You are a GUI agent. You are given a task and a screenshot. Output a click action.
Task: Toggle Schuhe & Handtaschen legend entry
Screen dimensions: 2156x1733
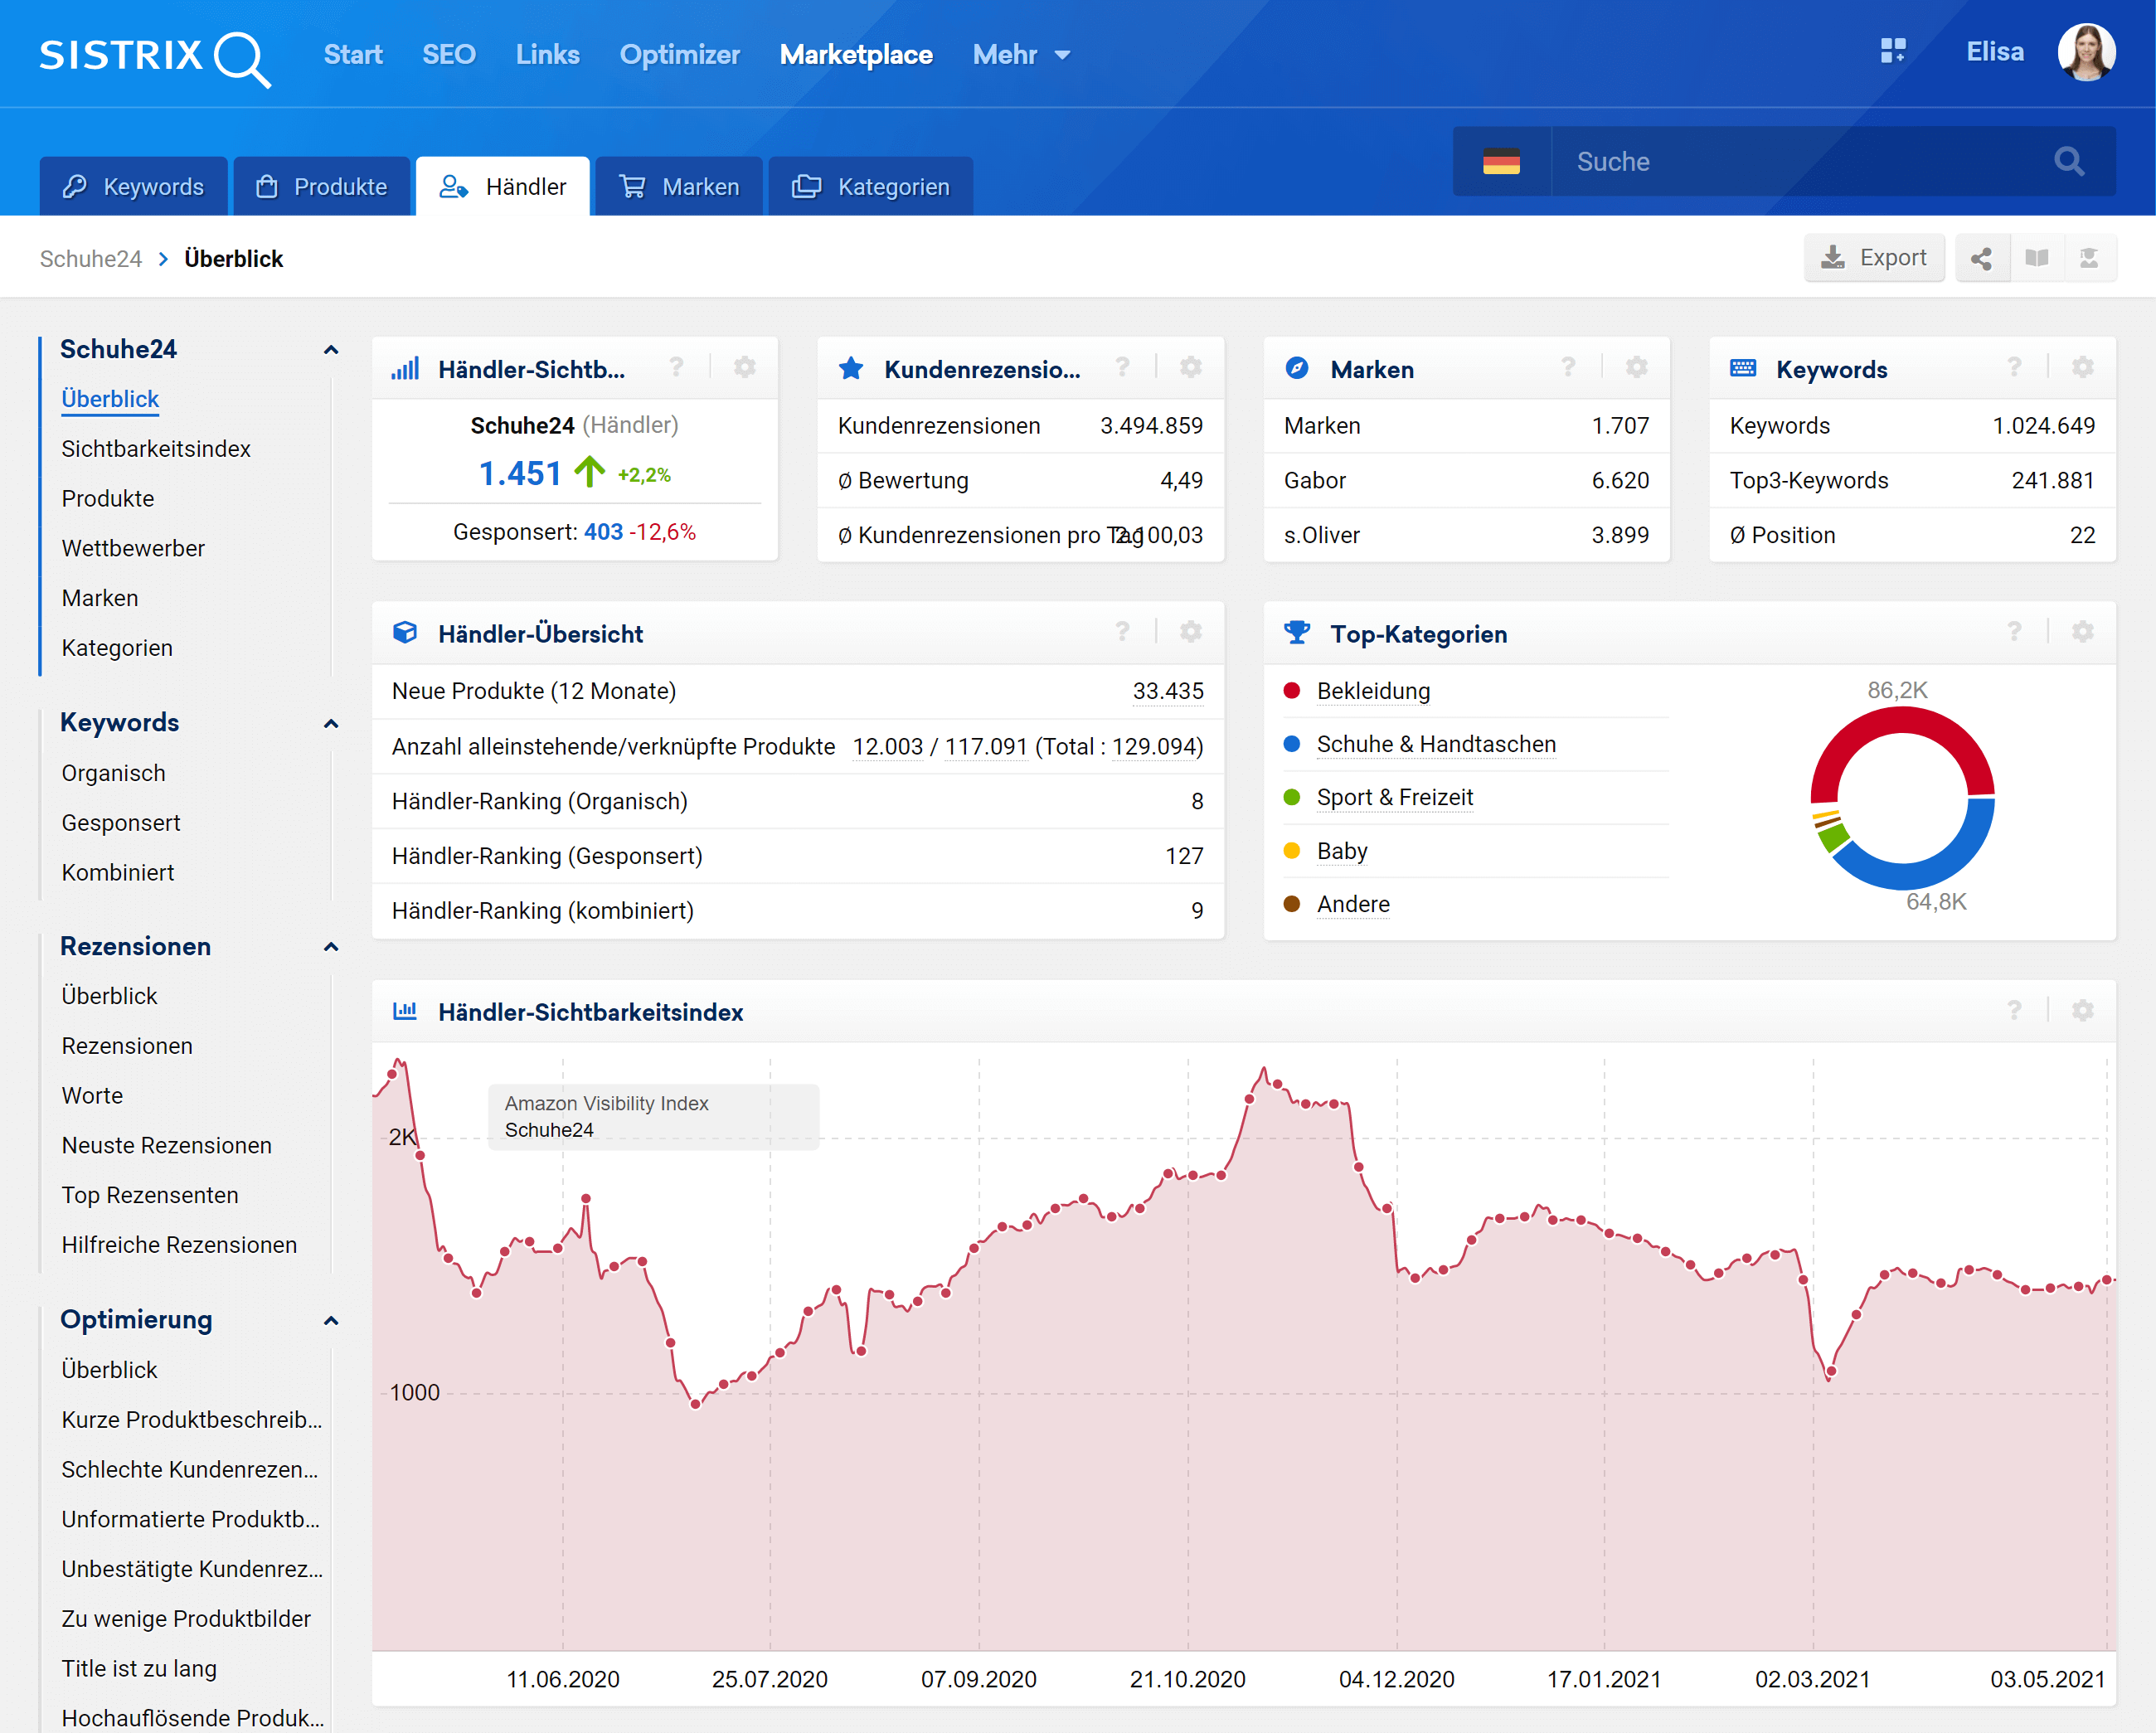[1435, 744]
